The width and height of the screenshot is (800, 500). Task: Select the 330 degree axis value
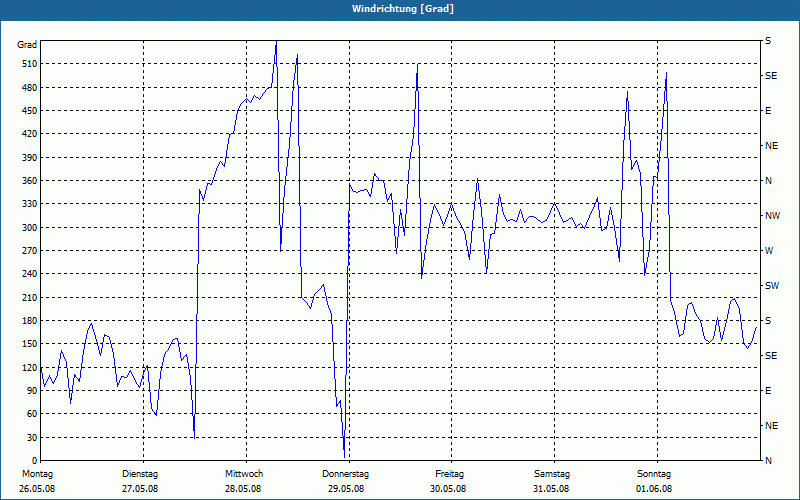point(30,204)
